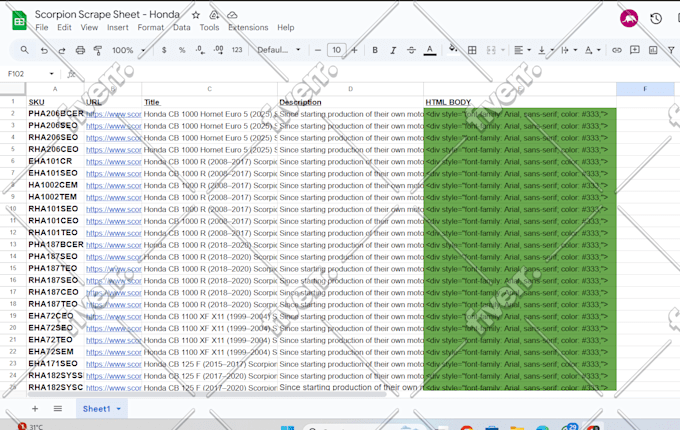Select column C header
Viewport: 680px width, 430px height.
click(209, 89)
